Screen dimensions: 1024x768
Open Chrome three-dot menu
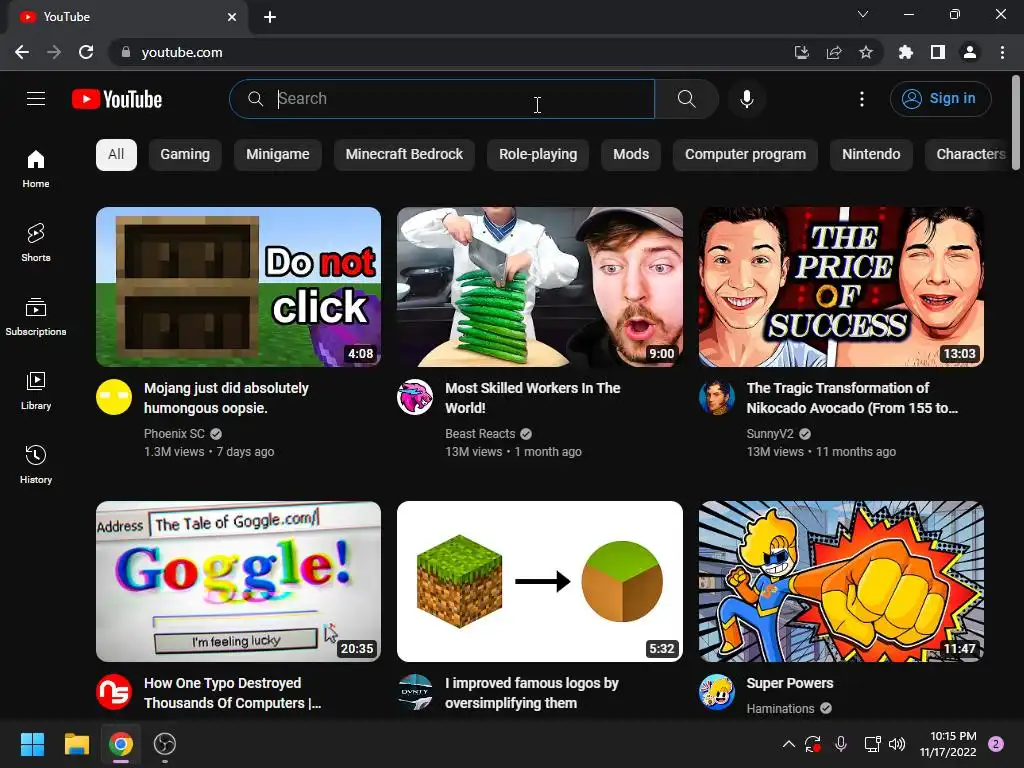click(1002, 52)
